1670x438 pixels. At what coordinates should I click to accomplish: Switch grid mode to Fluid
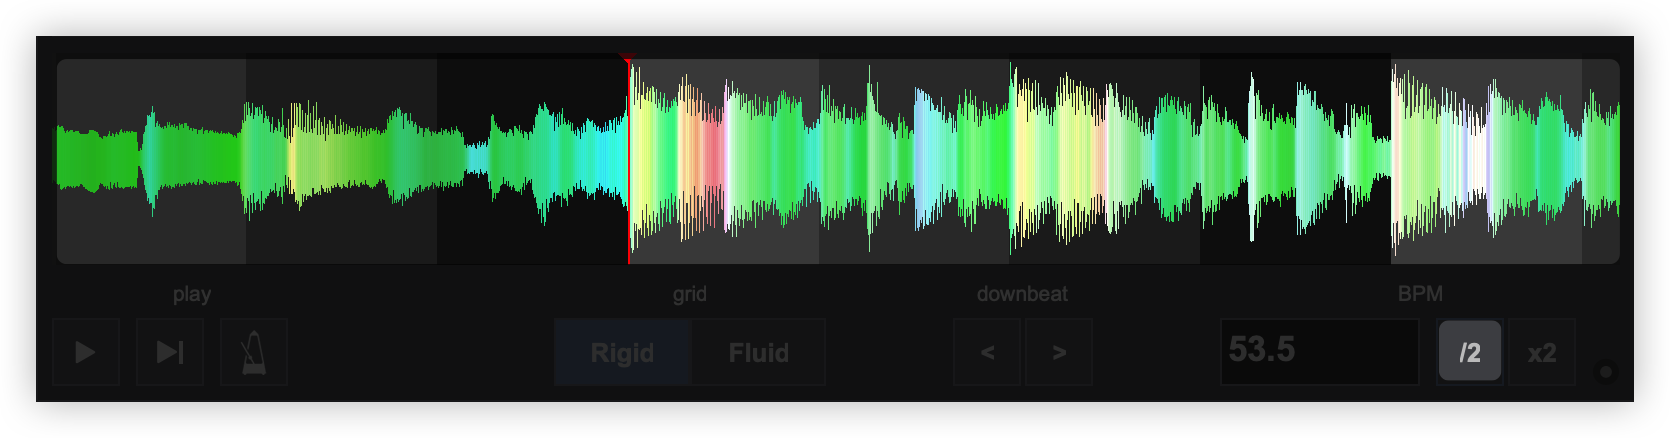[758, 352]
